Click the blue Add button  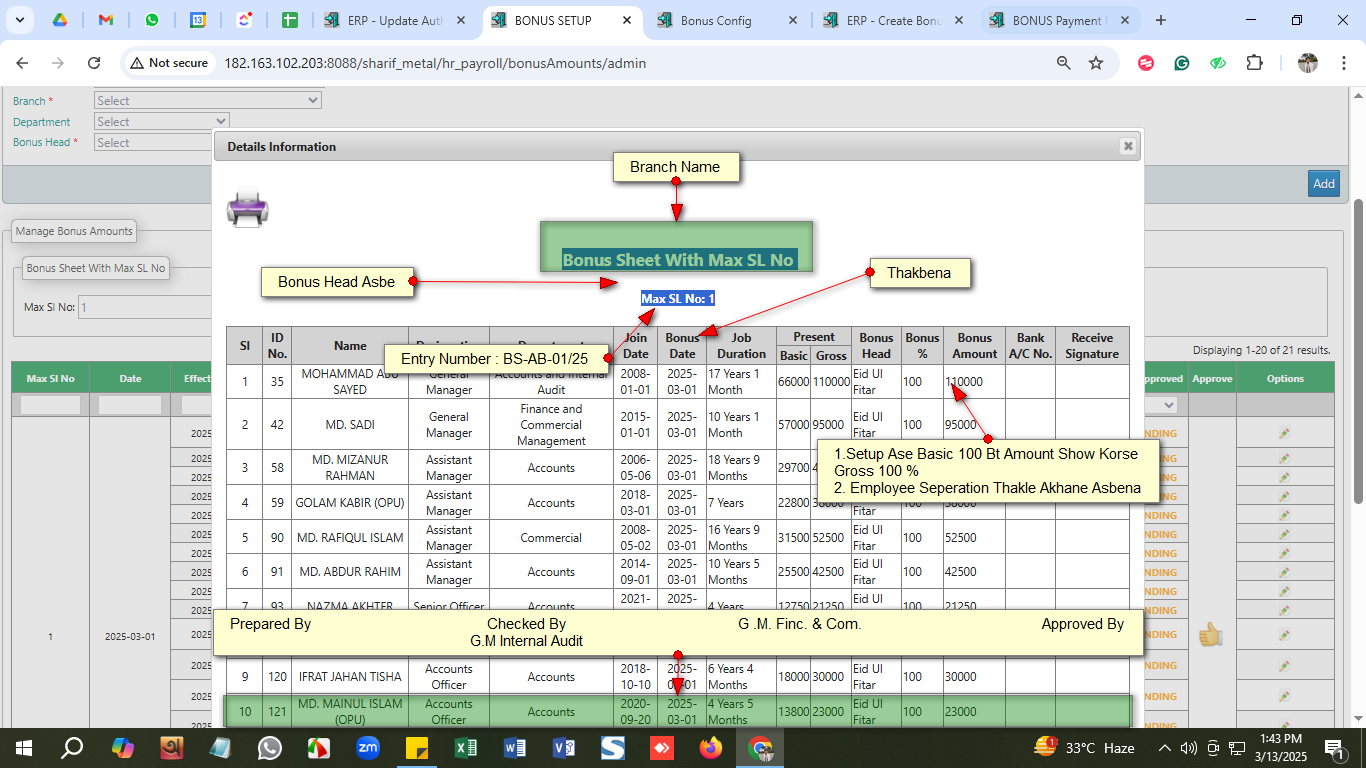(1323, 183)
